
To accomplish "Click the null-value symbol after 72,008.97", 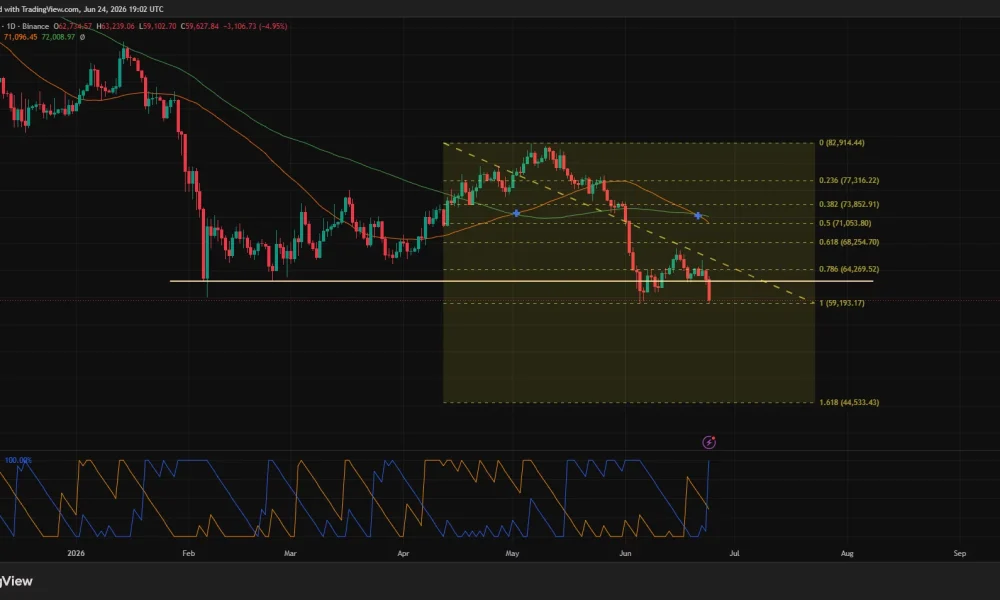I will click(82, 37).
